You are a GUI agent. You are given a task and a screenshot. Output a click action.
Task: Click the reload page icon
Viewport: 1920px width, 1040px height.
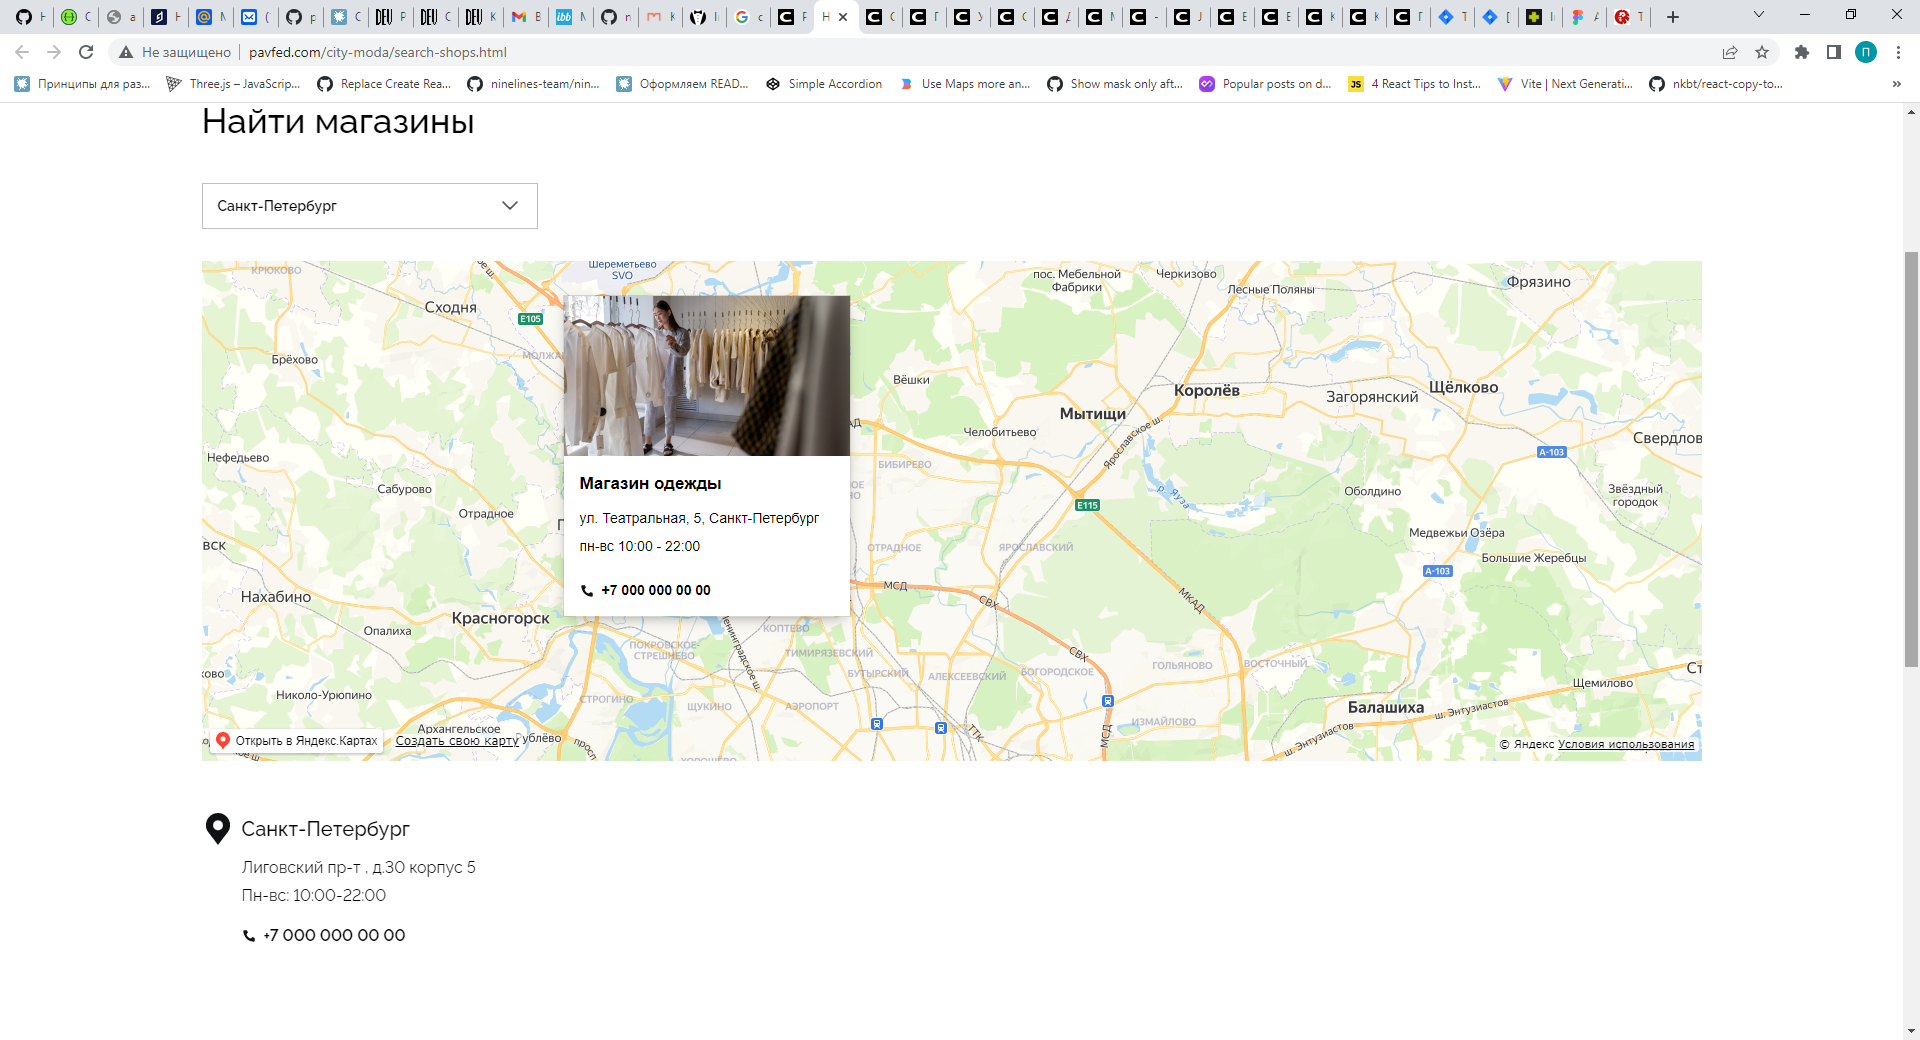point(85,52)
